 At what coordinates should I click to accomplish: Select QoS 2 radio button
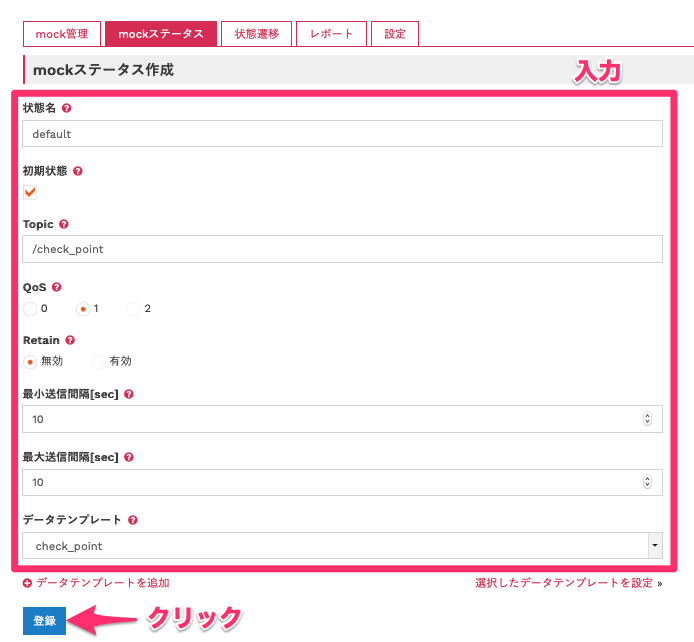(133, 309)
